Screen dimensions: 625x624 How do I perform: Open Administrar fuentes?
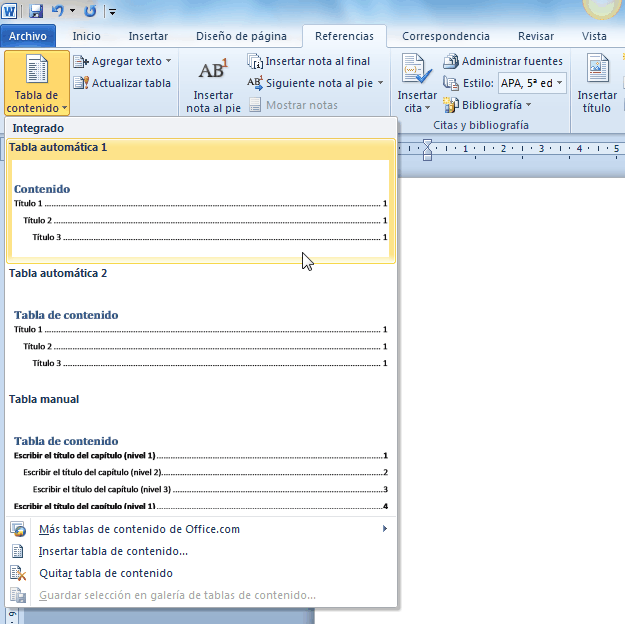(503, 61)
